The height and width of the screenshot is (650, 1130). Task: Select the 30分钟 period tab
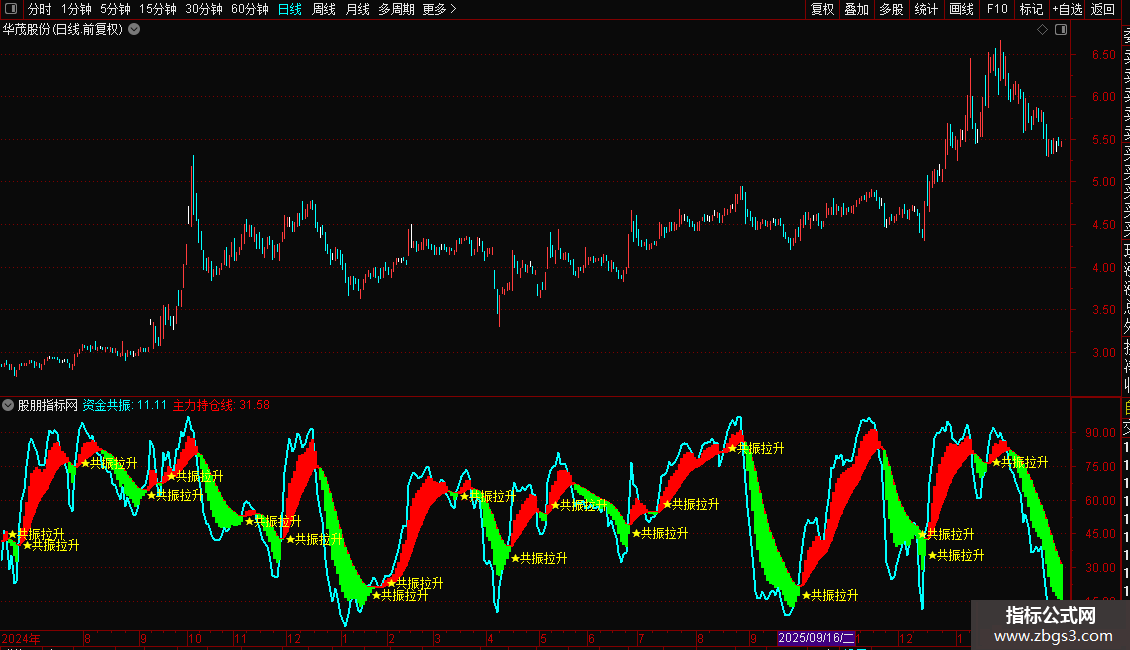pyautogui.click(x=204, y=9)
